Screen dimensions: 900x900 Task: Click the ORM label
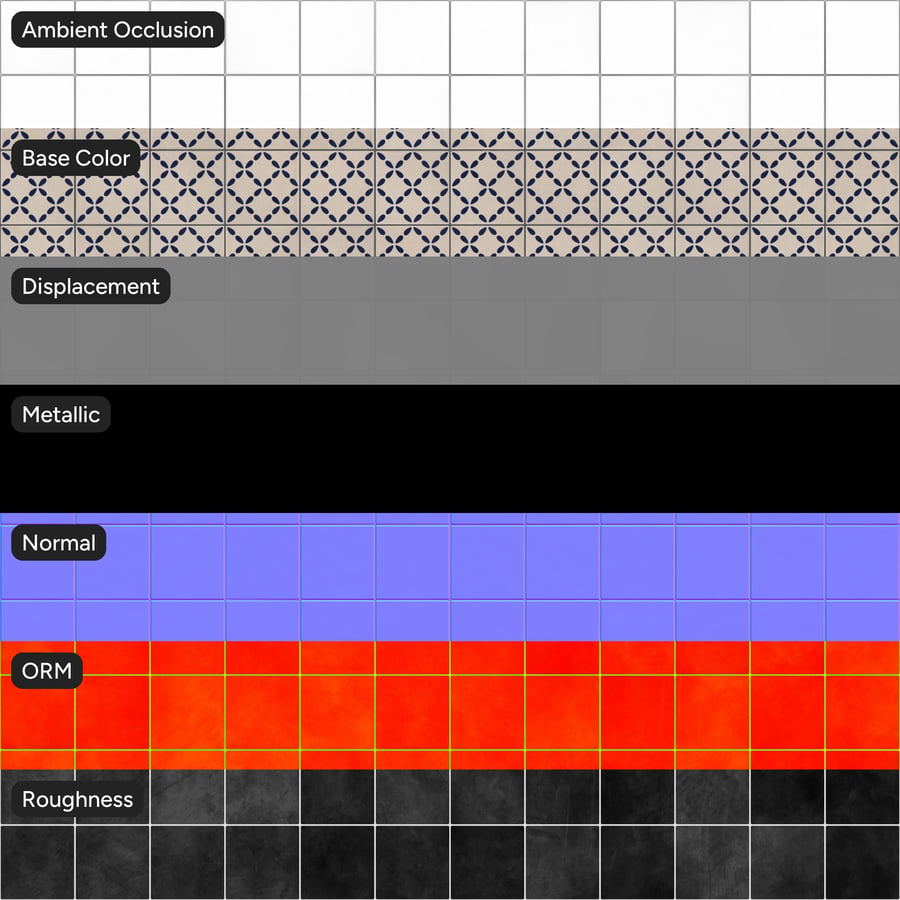tap(47, 670)
